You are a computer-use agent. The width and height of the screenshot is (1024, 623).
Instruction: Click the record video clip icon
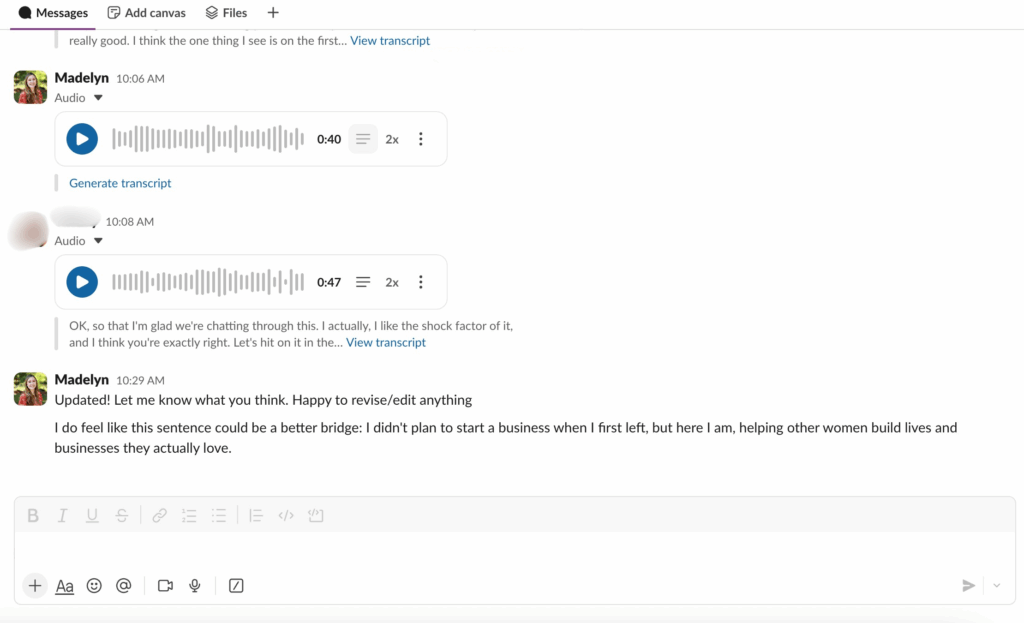click(165, 585)
